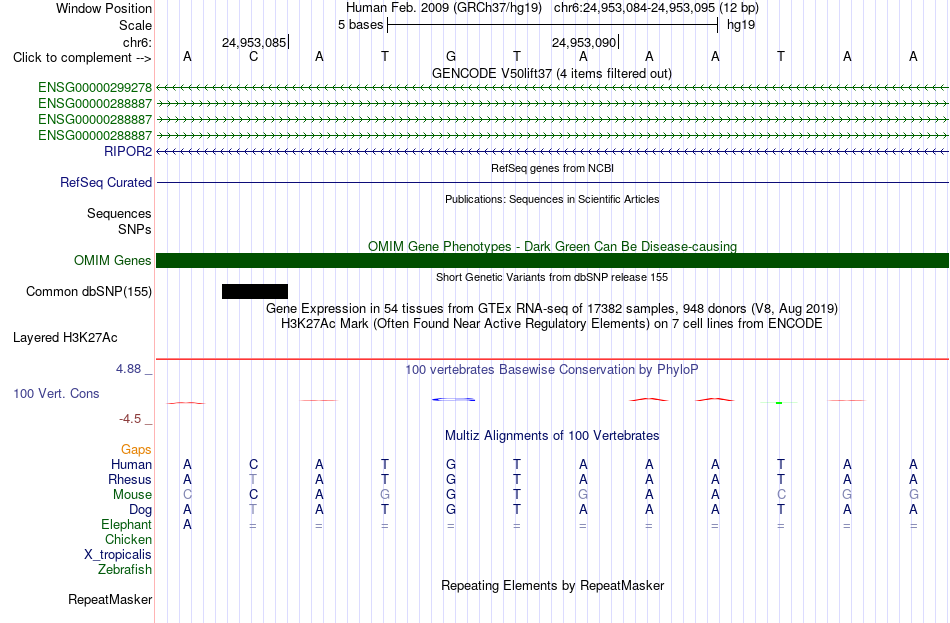Select the Chicken species row label
This screenshot has height=623, width=950.
click(x=128, y=539)
